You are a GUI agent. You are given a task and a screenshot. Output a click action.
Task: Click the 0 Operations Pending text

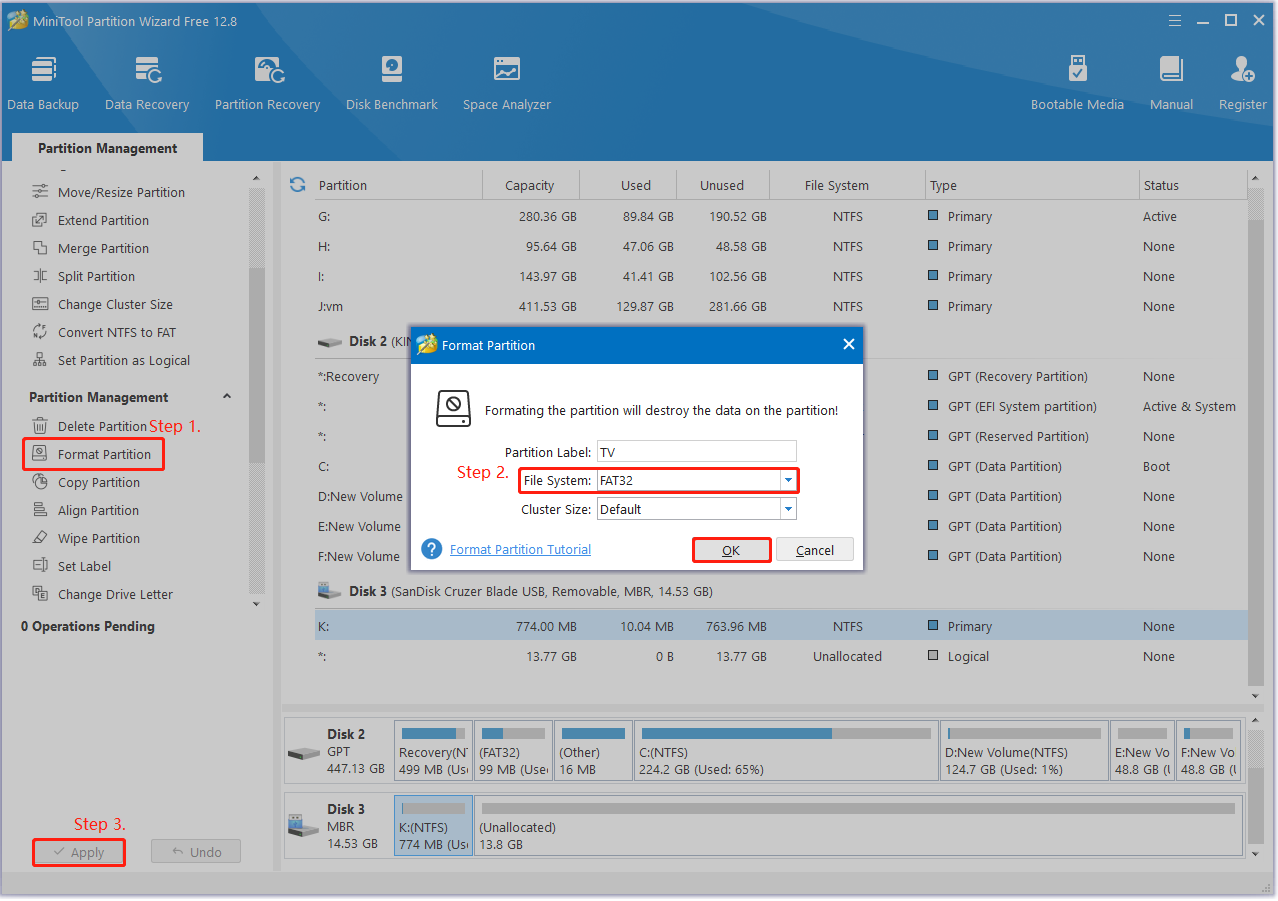point(88,626)
